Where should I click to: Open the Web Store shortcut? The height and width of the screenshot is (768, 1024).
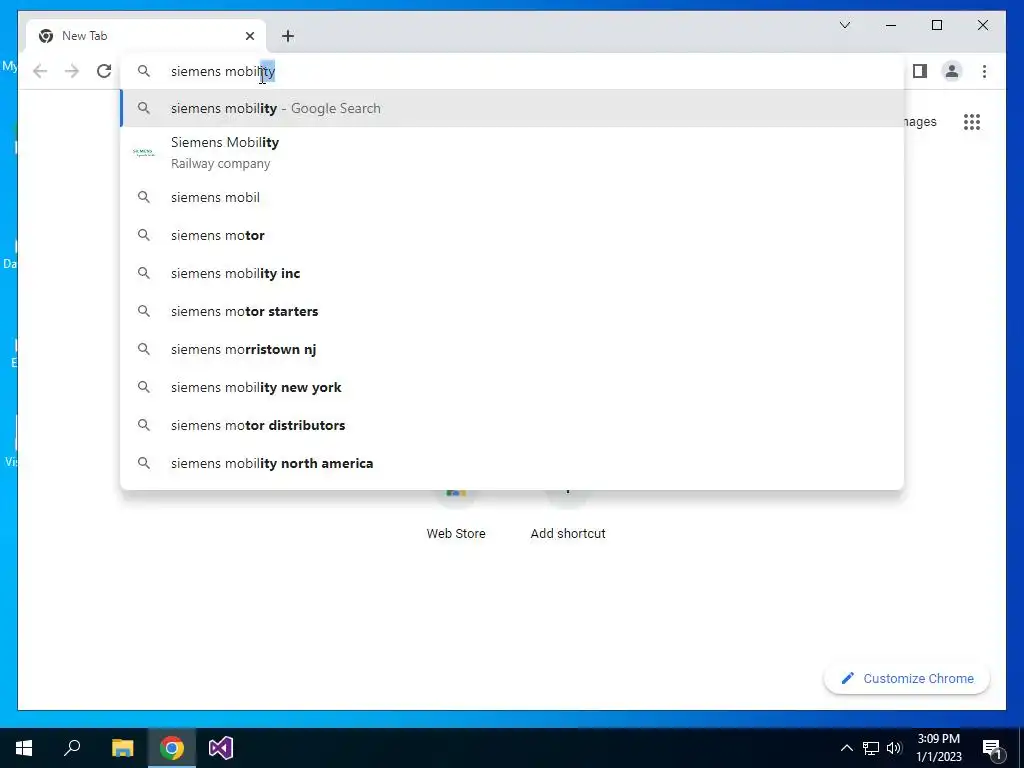456,514
